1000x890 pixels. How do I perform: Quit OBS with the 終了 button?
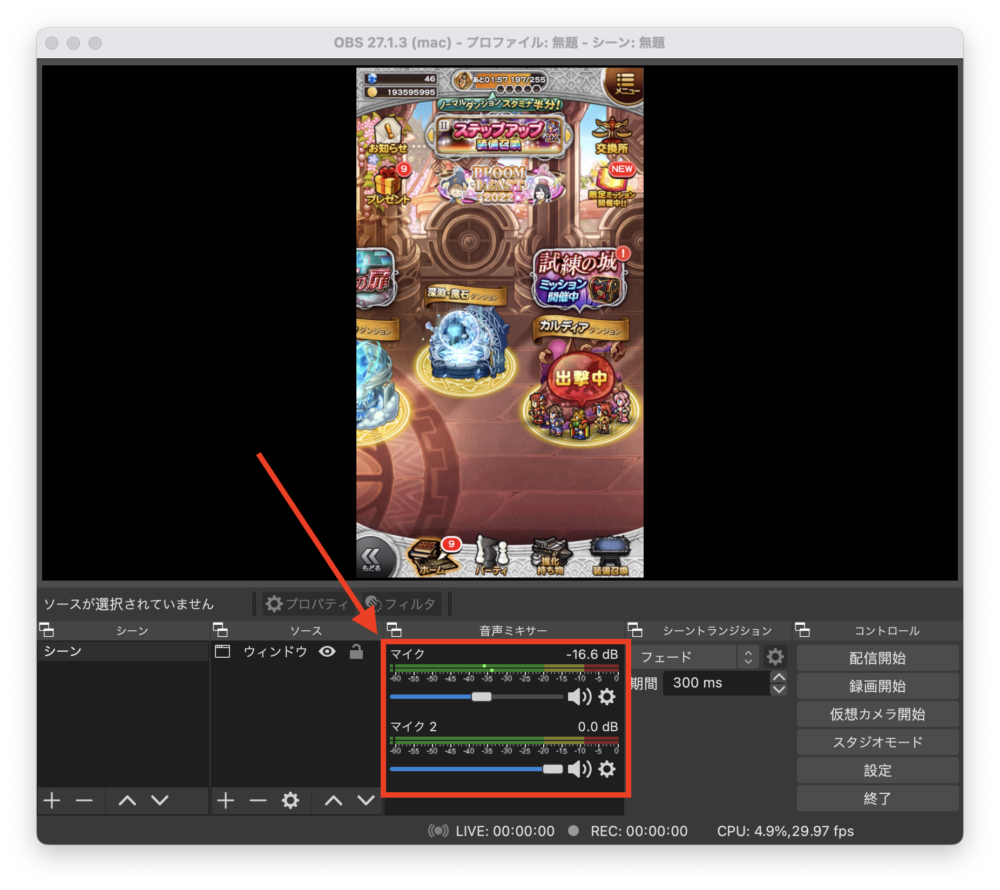click(878, 798)
